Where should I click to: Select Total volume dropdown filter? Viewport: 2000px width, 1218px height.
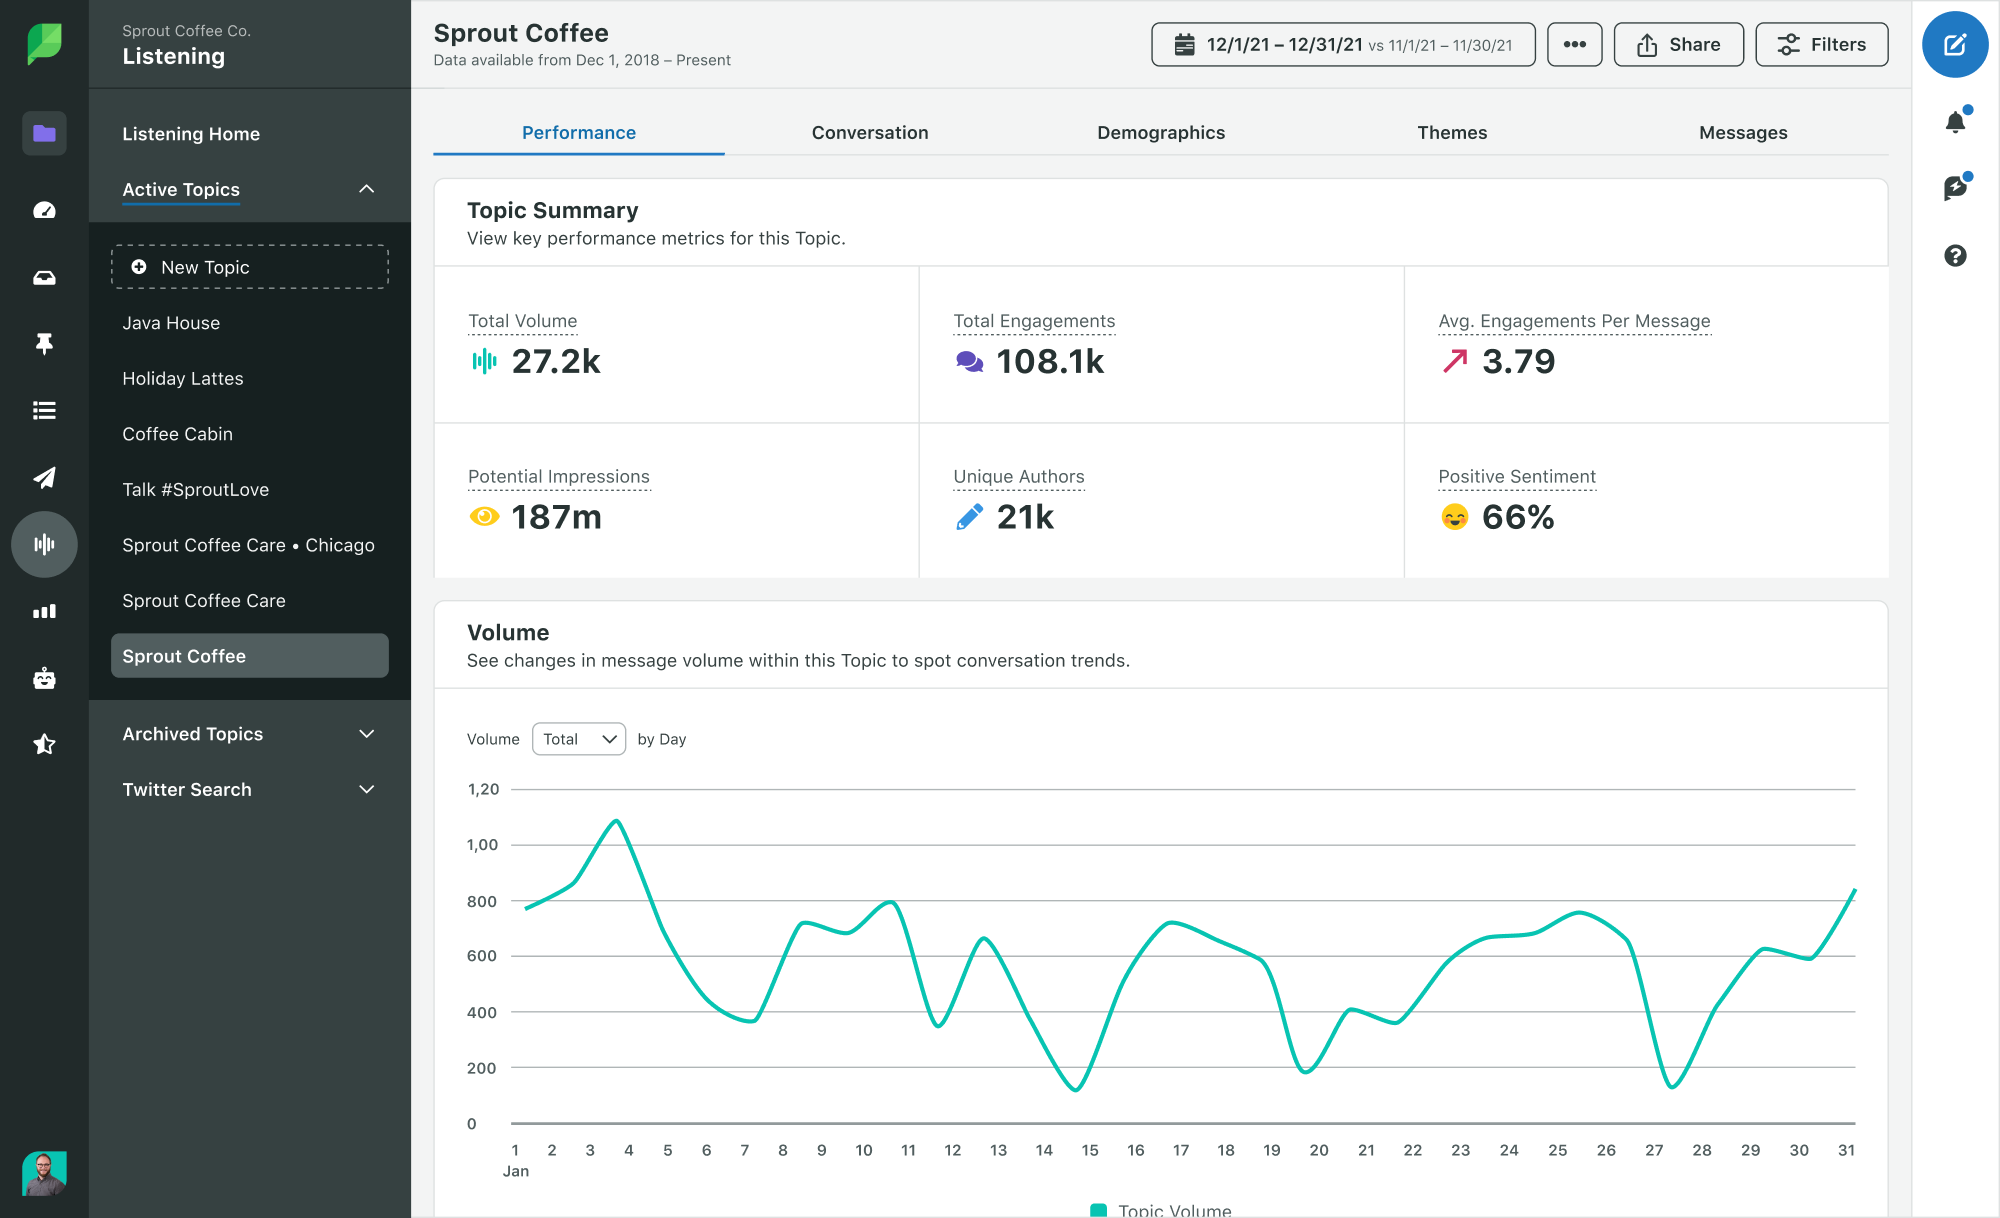(x=577, y=740)
